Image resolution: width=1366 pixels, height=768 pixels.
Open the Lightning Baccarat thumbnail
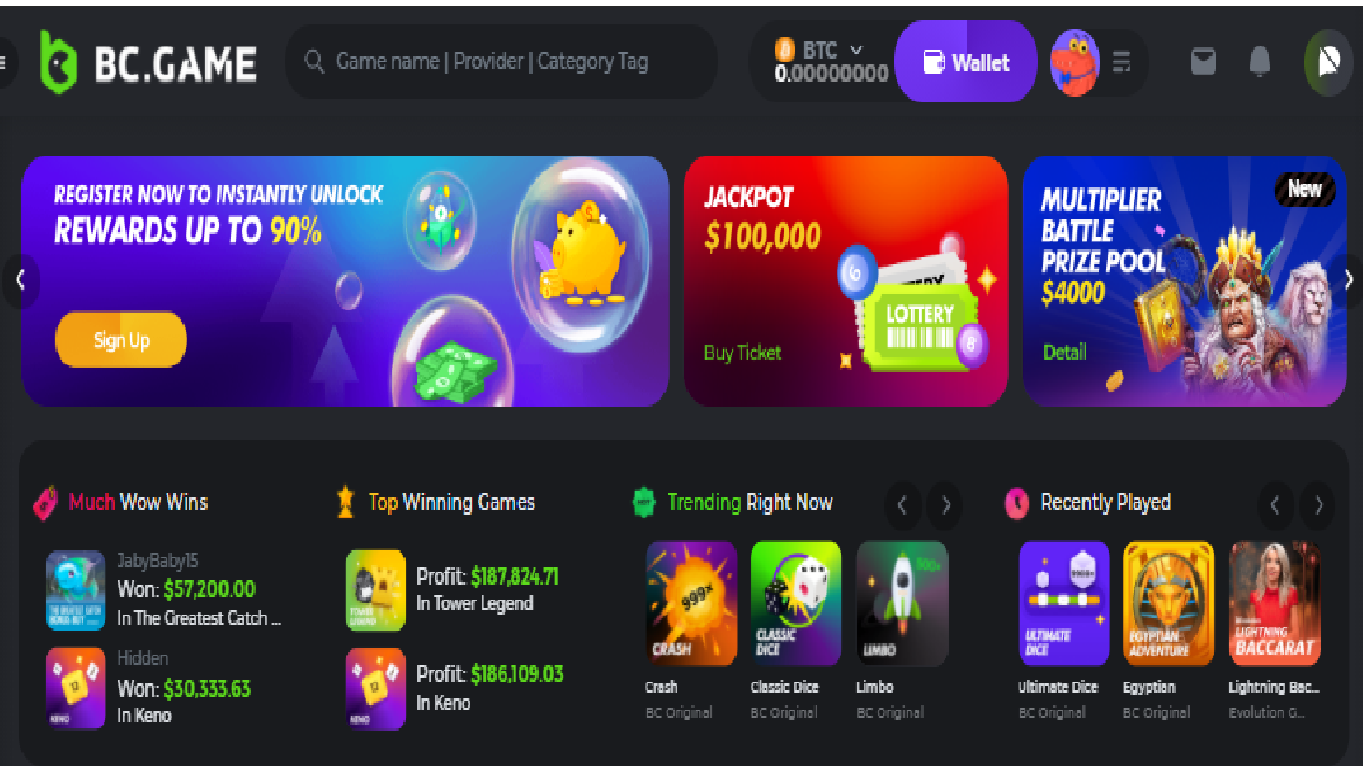[x=1274, y=604]
